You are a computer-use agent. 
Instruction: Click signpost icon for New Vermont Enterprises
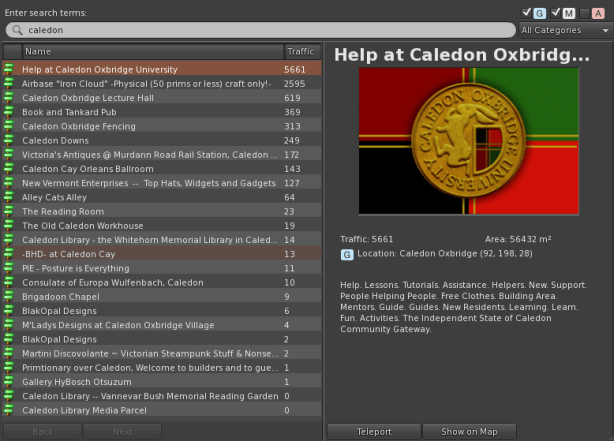(x=9, y=183)
